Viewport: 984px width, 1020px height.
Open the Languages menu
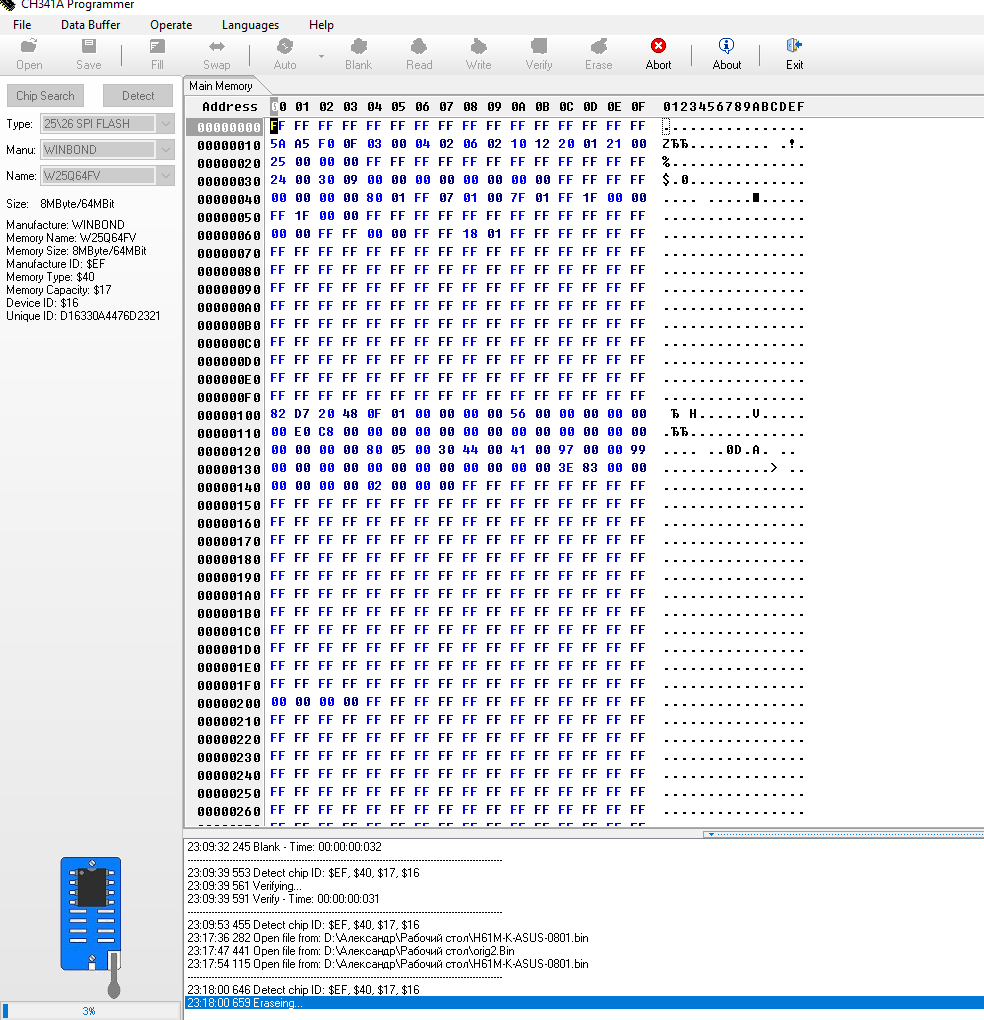pos(250,24)
